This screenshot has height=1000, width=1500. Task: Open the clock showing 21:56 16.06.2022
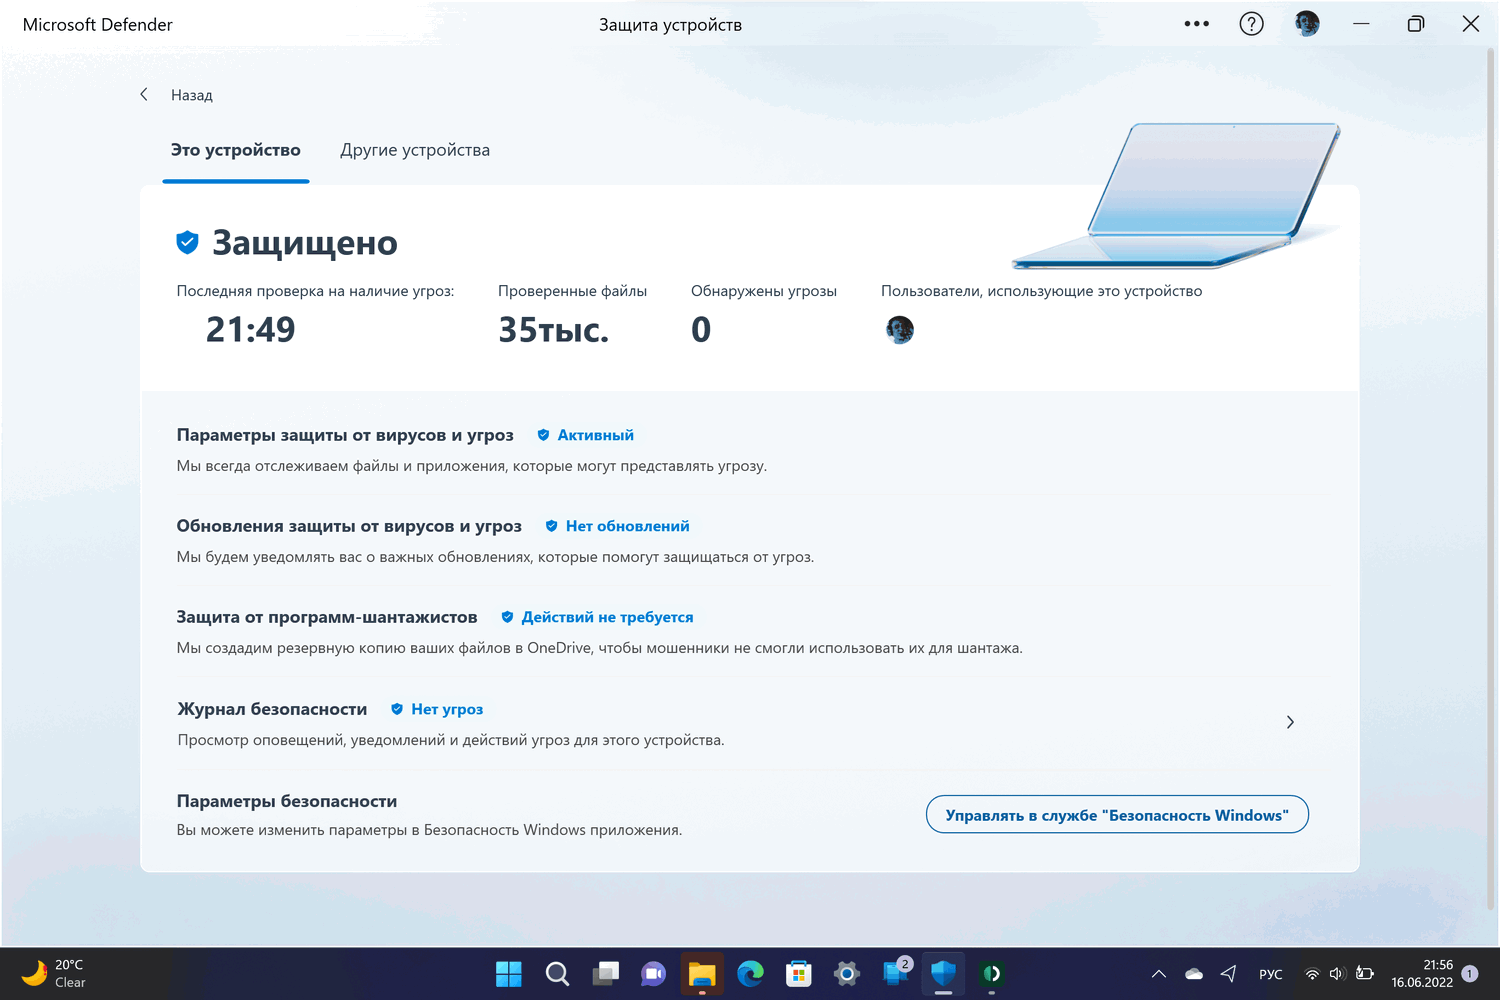click(1422, 974)
